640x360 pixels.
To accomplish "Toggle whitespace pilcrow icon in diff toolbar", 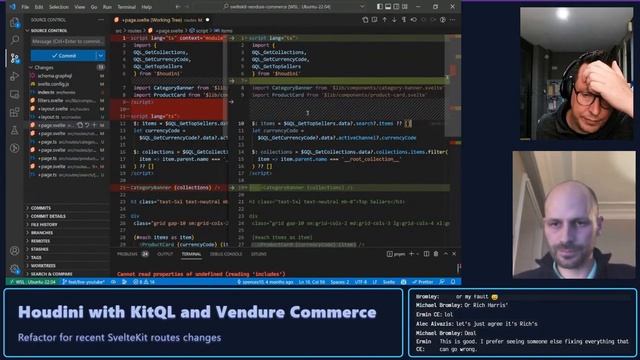I will (404, 20).
